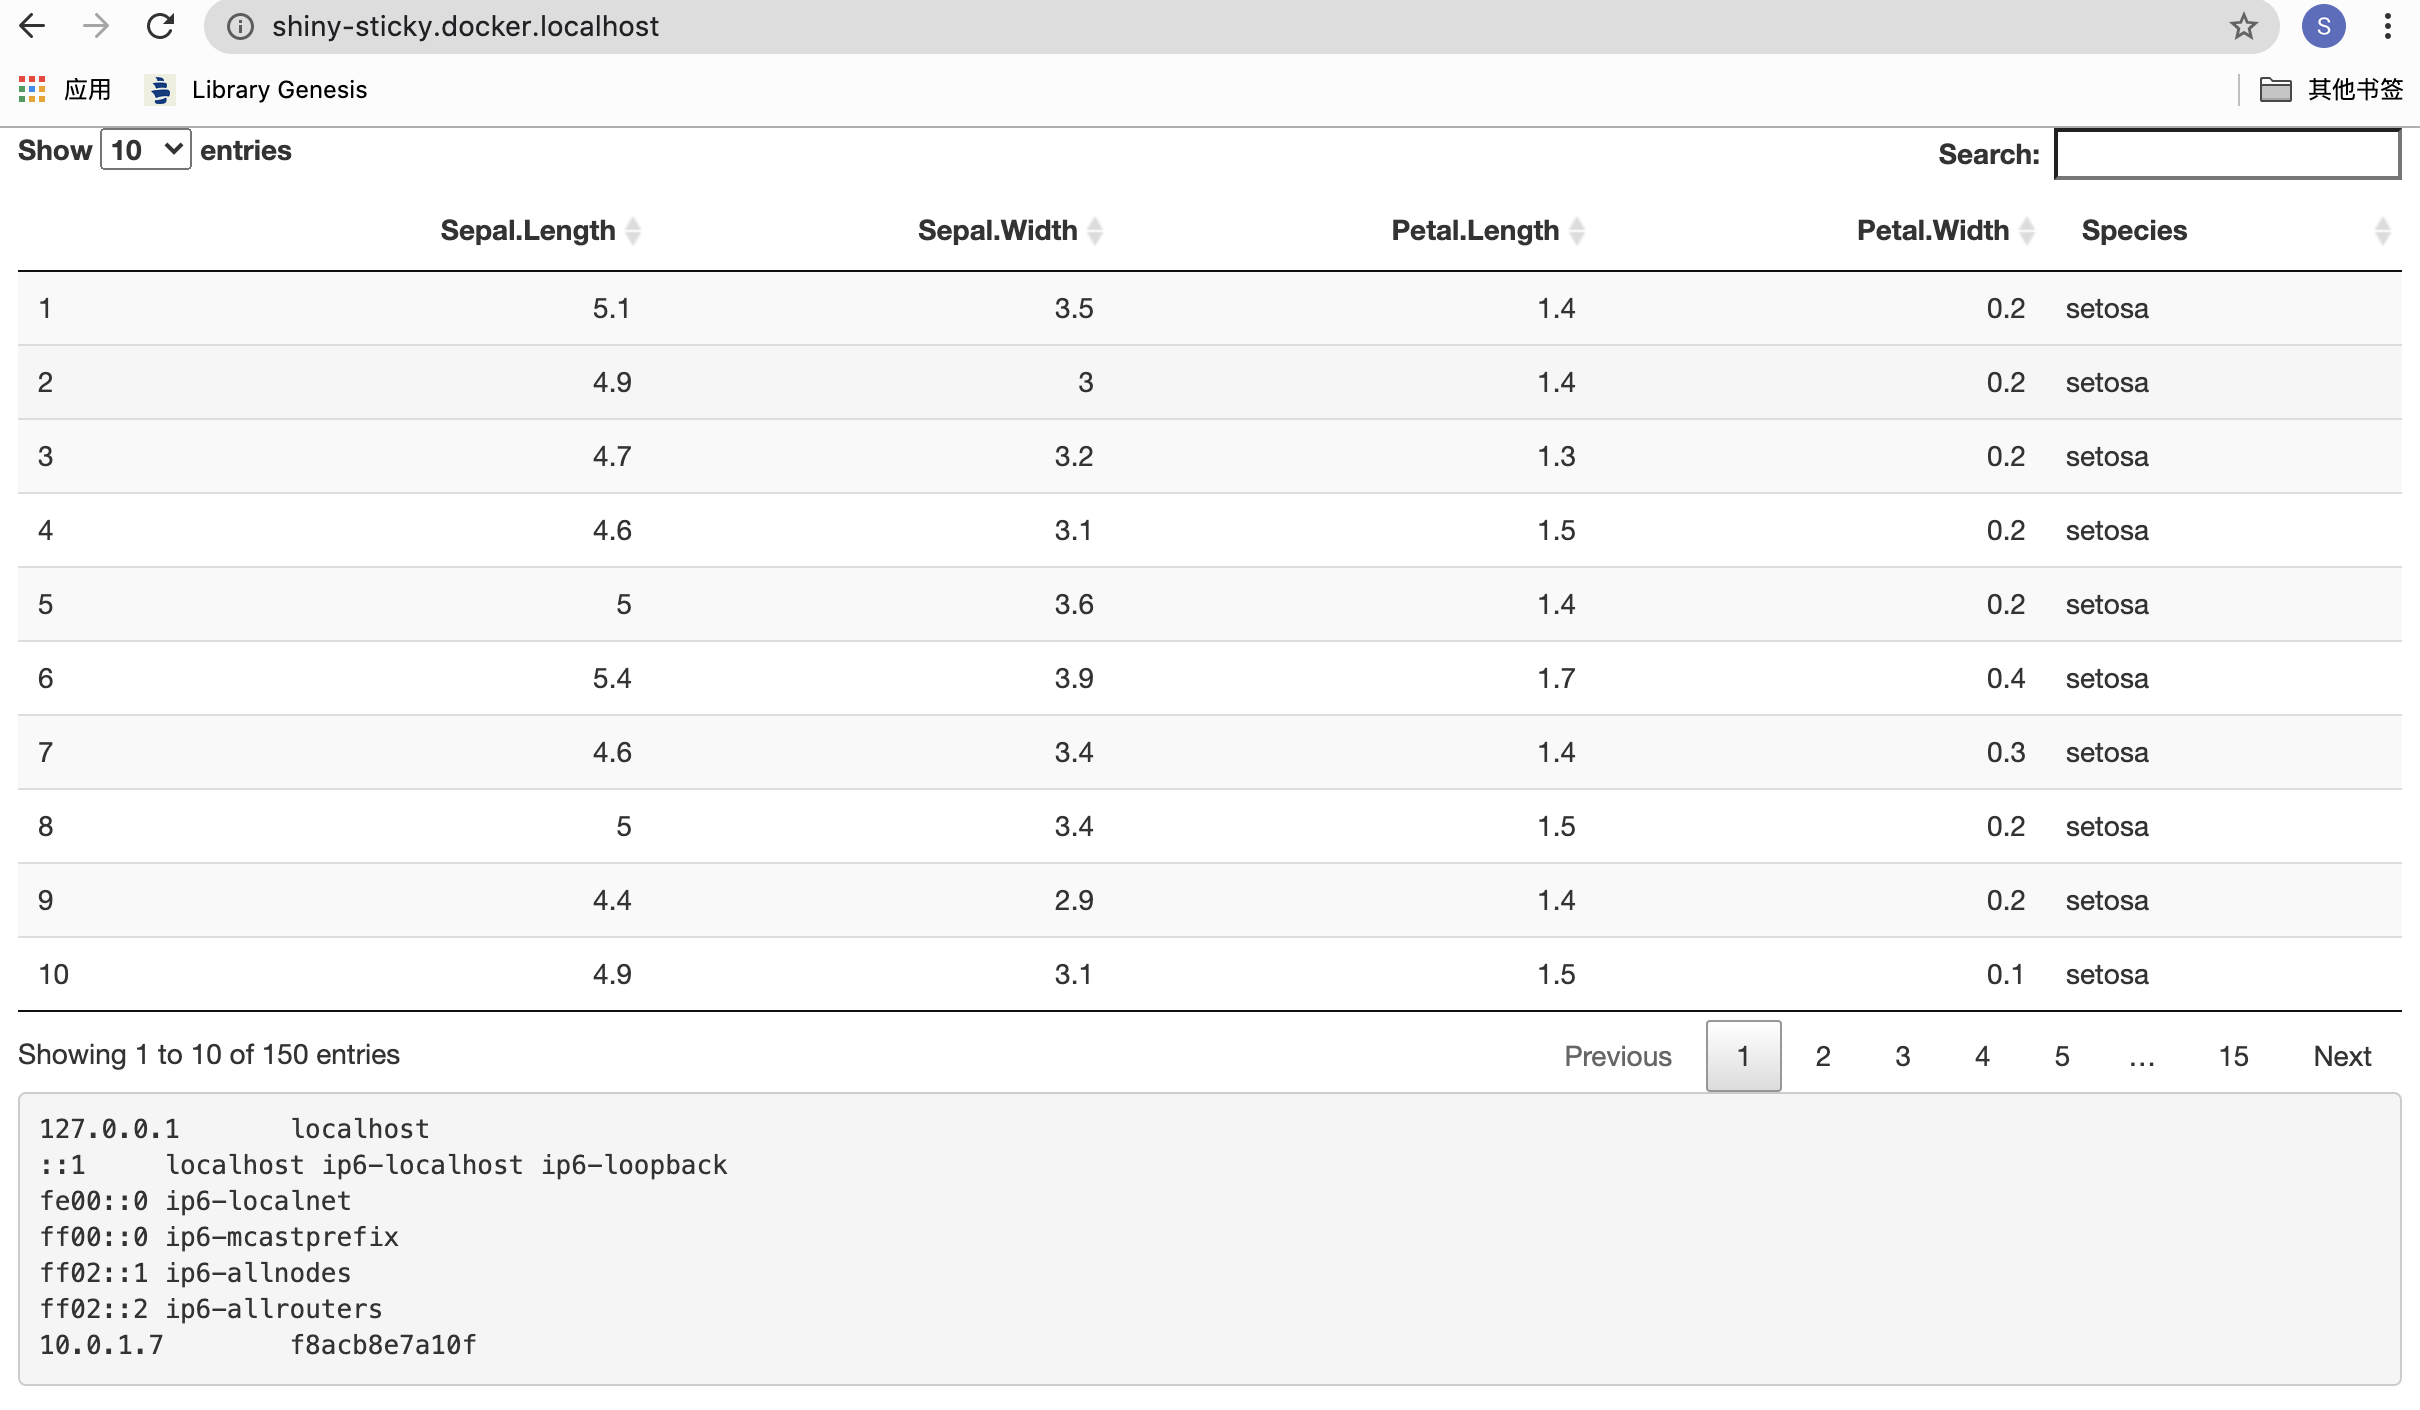
Task: Go to page 2 of the table
Action: pos(1823,1056)
